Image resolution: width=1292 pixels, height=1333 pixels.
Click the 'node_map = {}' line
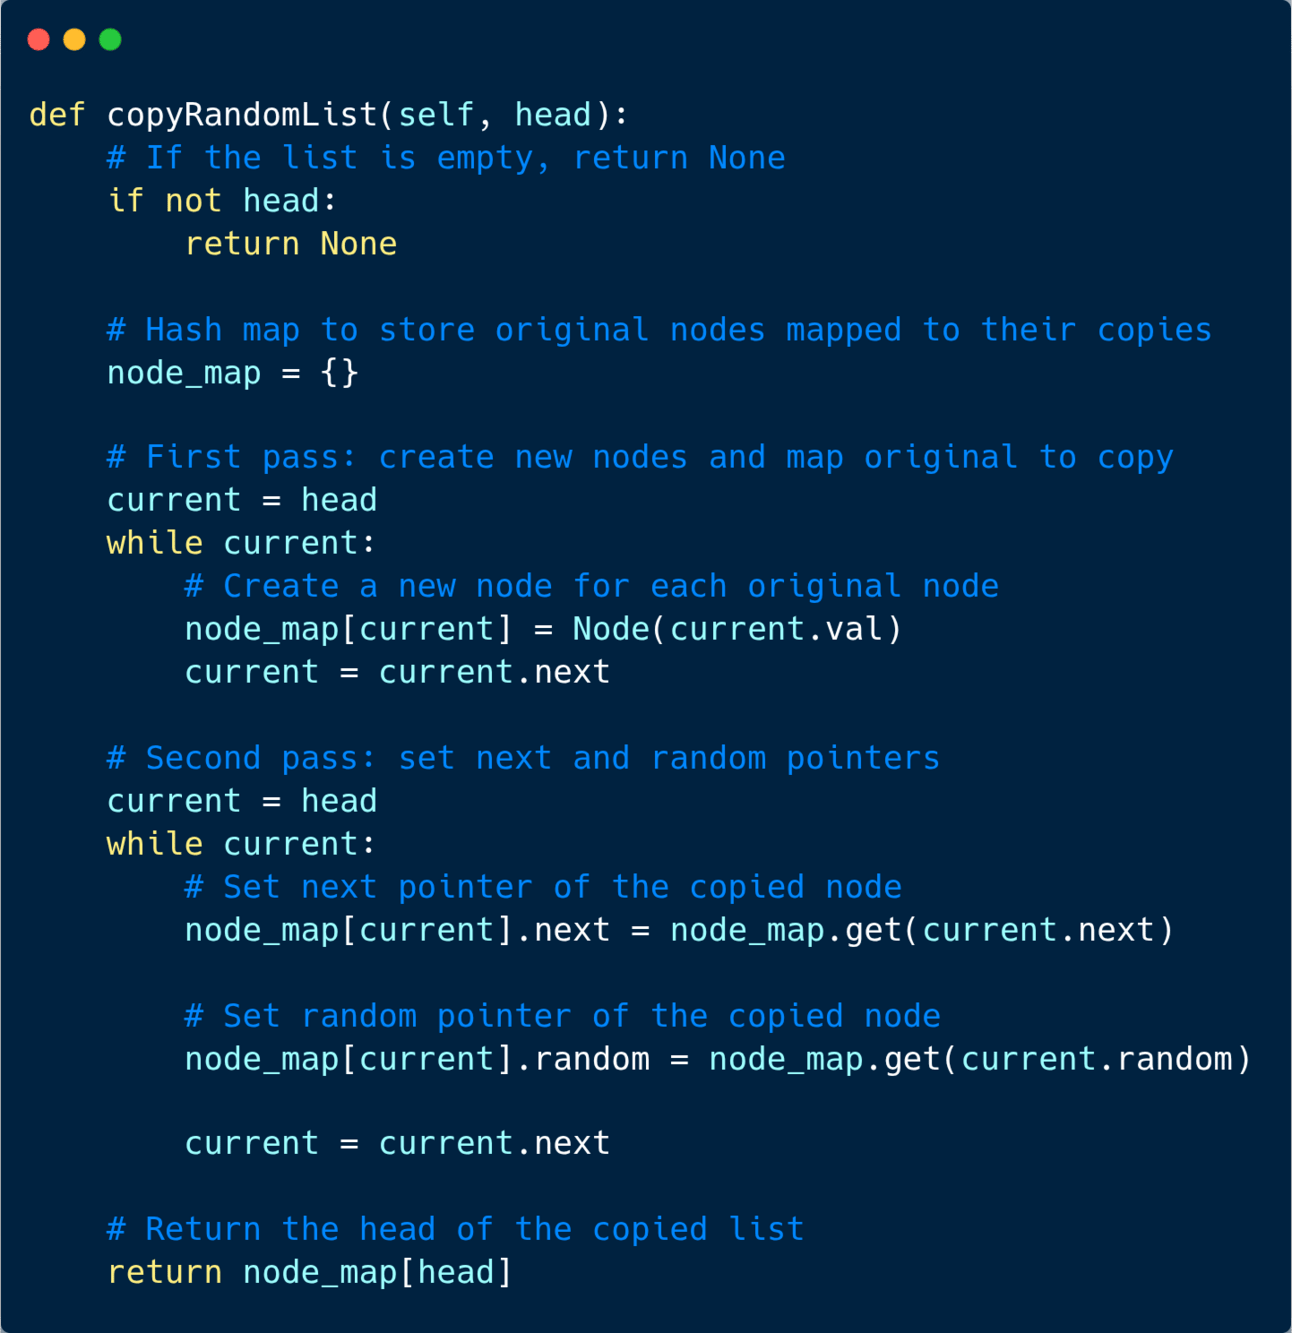click(233, 373)
